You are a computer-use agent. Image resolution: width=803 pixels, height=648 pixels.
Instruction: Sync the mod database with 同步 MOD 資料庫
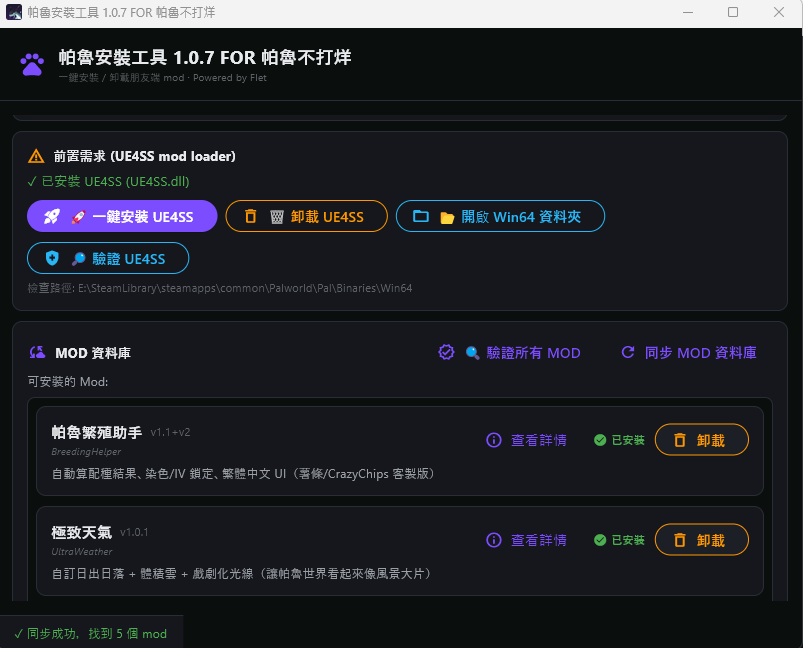689,352
